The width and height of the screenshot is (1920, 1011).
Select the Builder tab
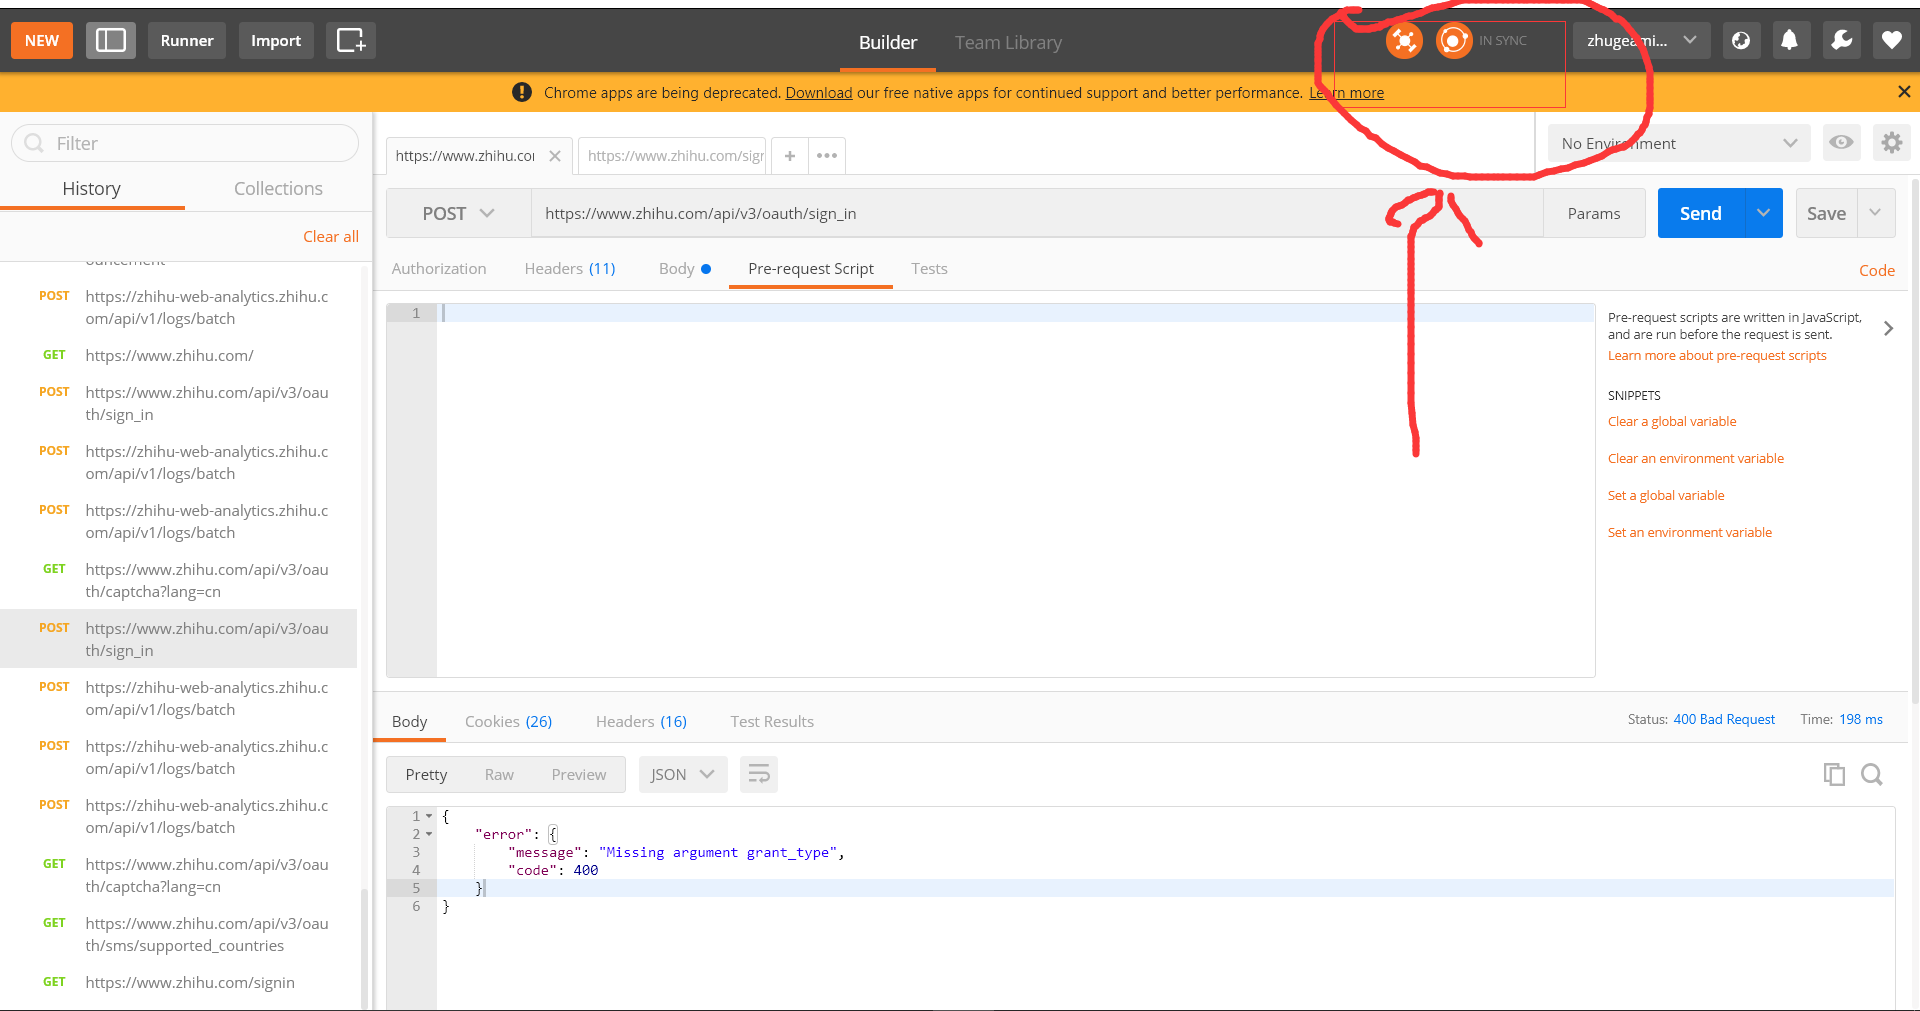click(888, 42)
